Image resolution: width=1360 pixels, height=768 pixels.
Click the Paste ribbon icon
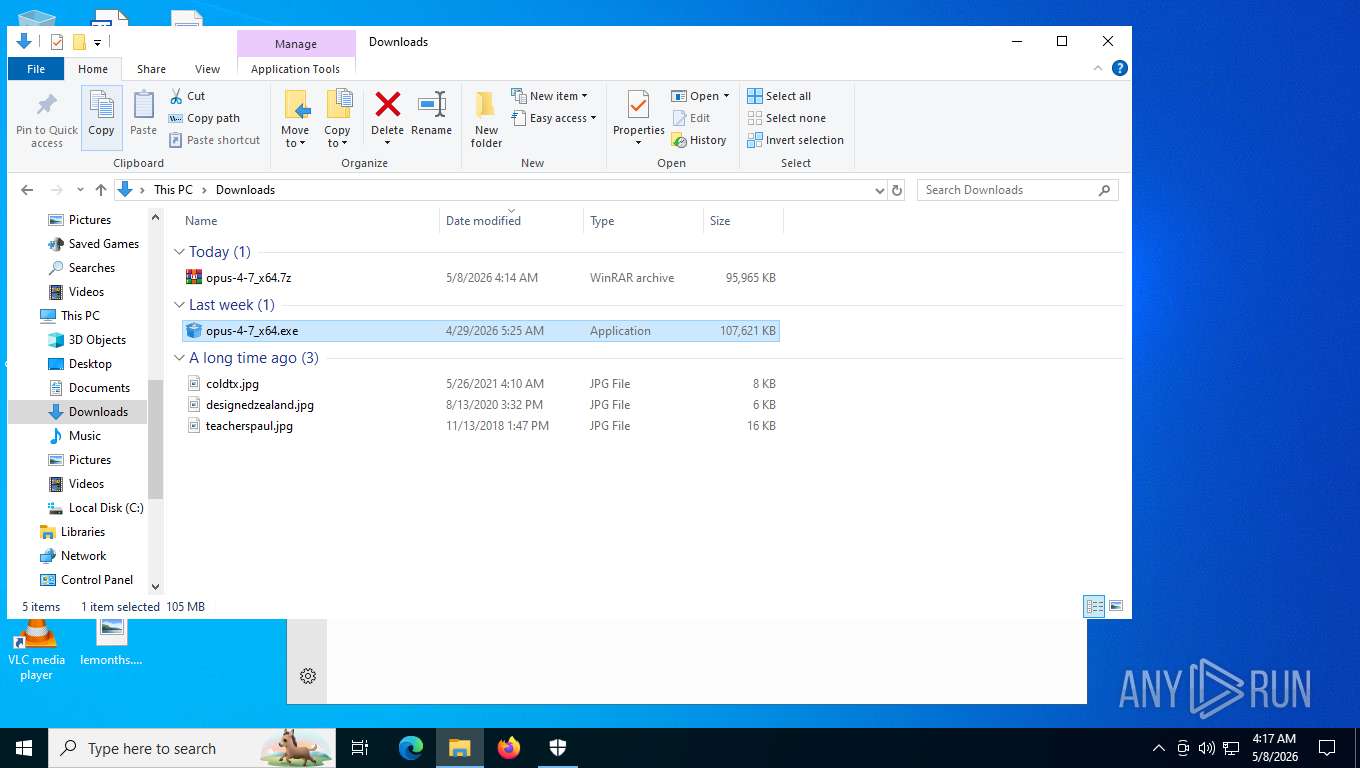(143, 105)
